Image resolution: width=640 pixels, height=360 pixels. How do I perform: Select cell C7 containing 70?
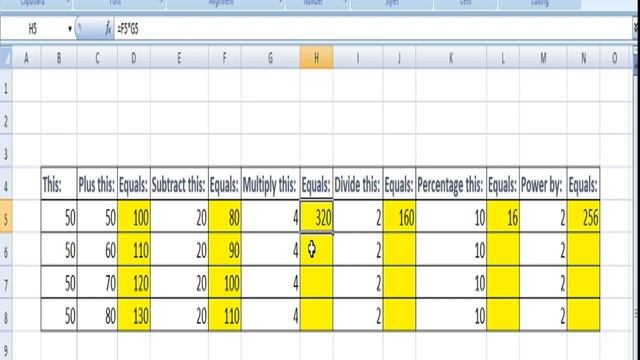tap(97, 282)
